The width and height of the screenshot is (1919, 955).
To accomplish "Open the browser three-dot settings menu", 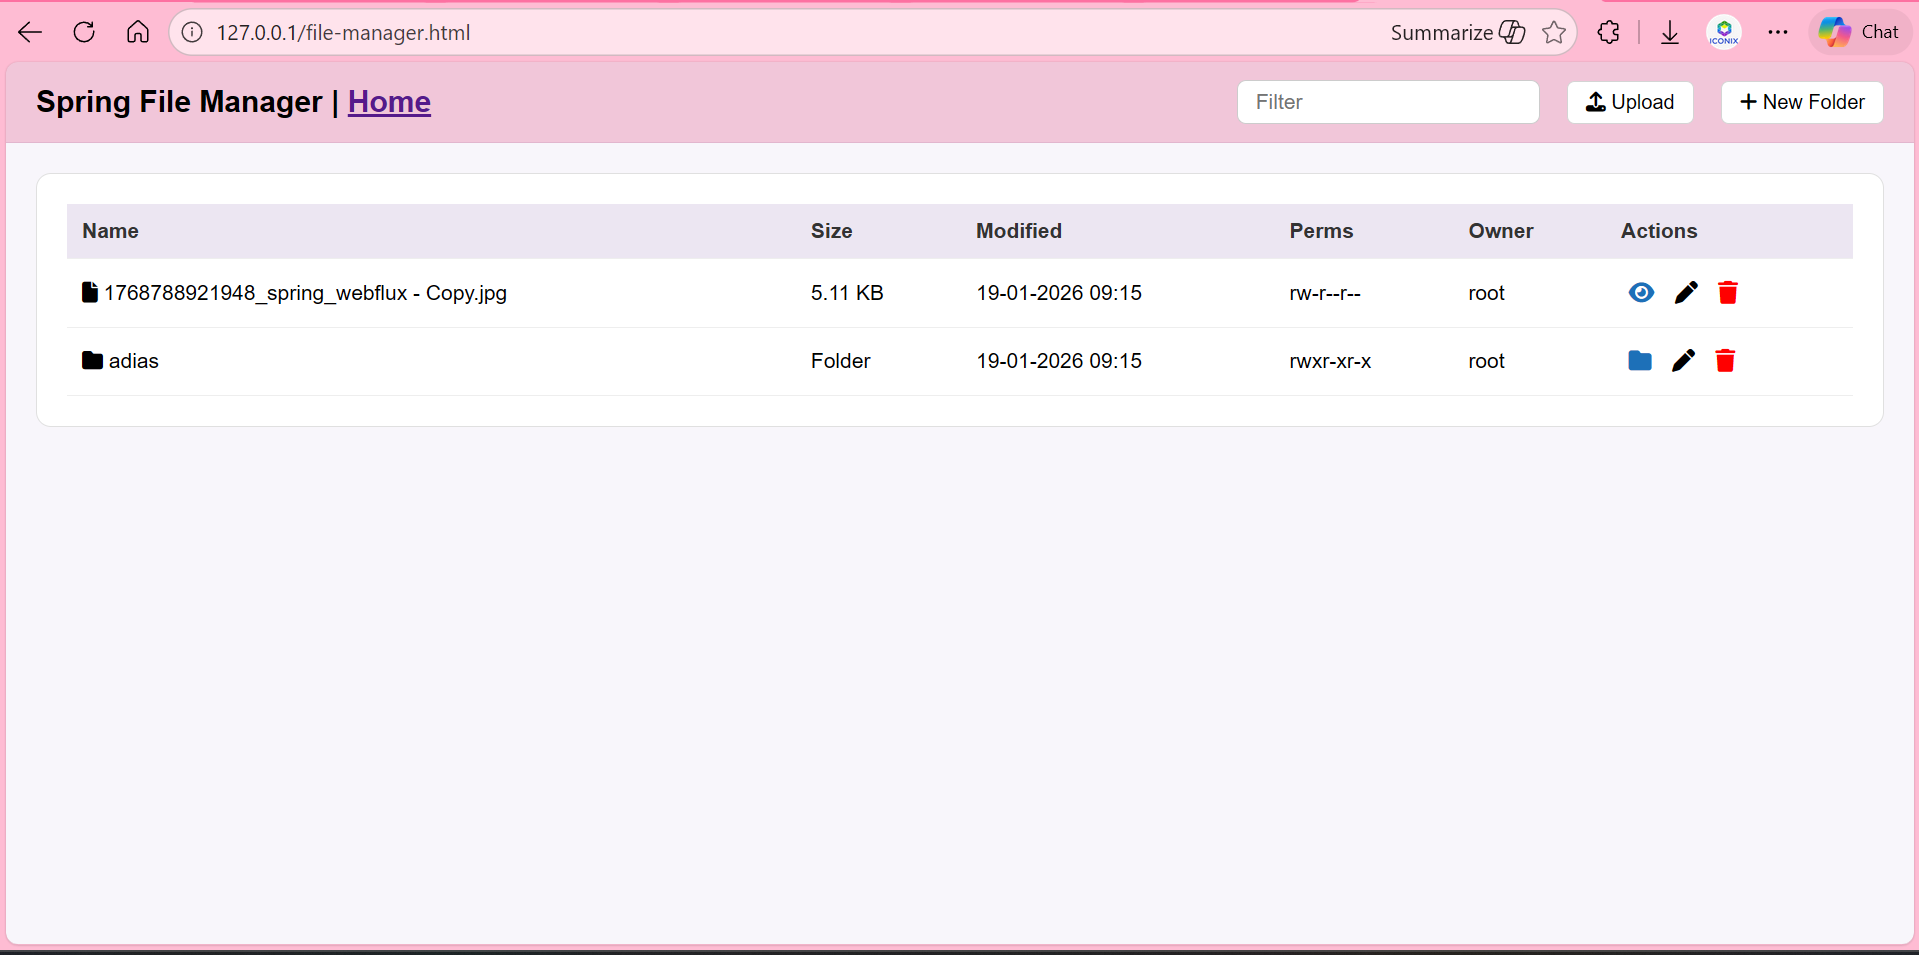I will [1777, 33].
